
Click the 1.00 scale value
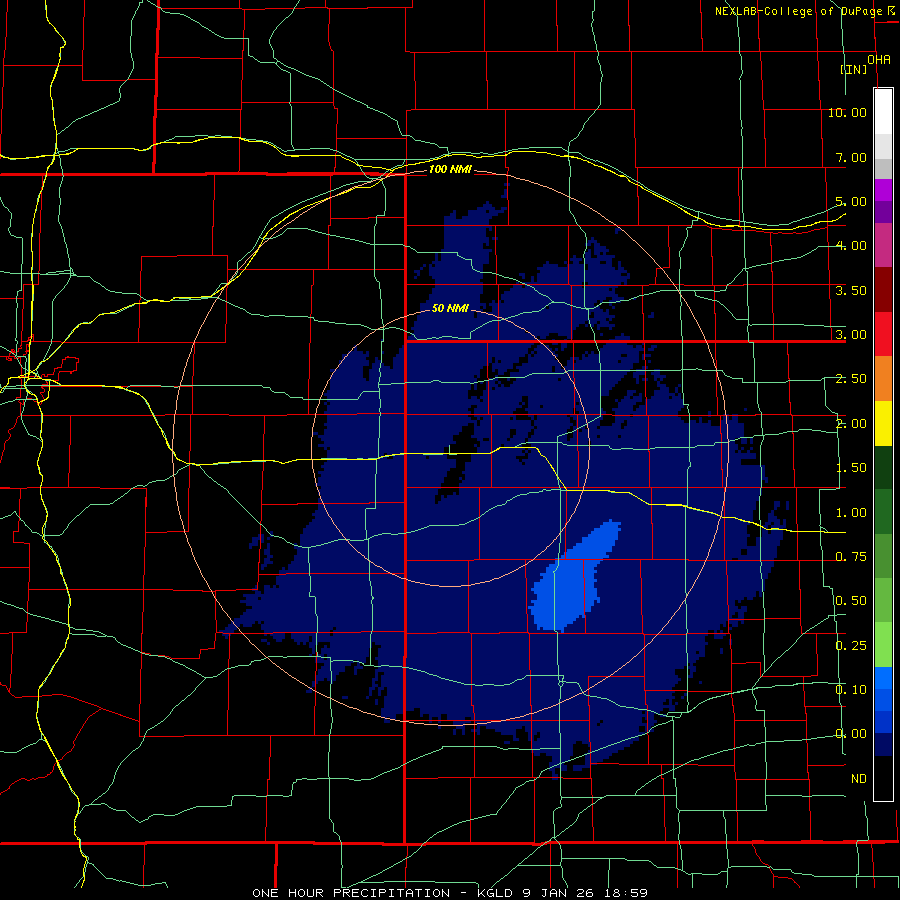coord(851,513)
